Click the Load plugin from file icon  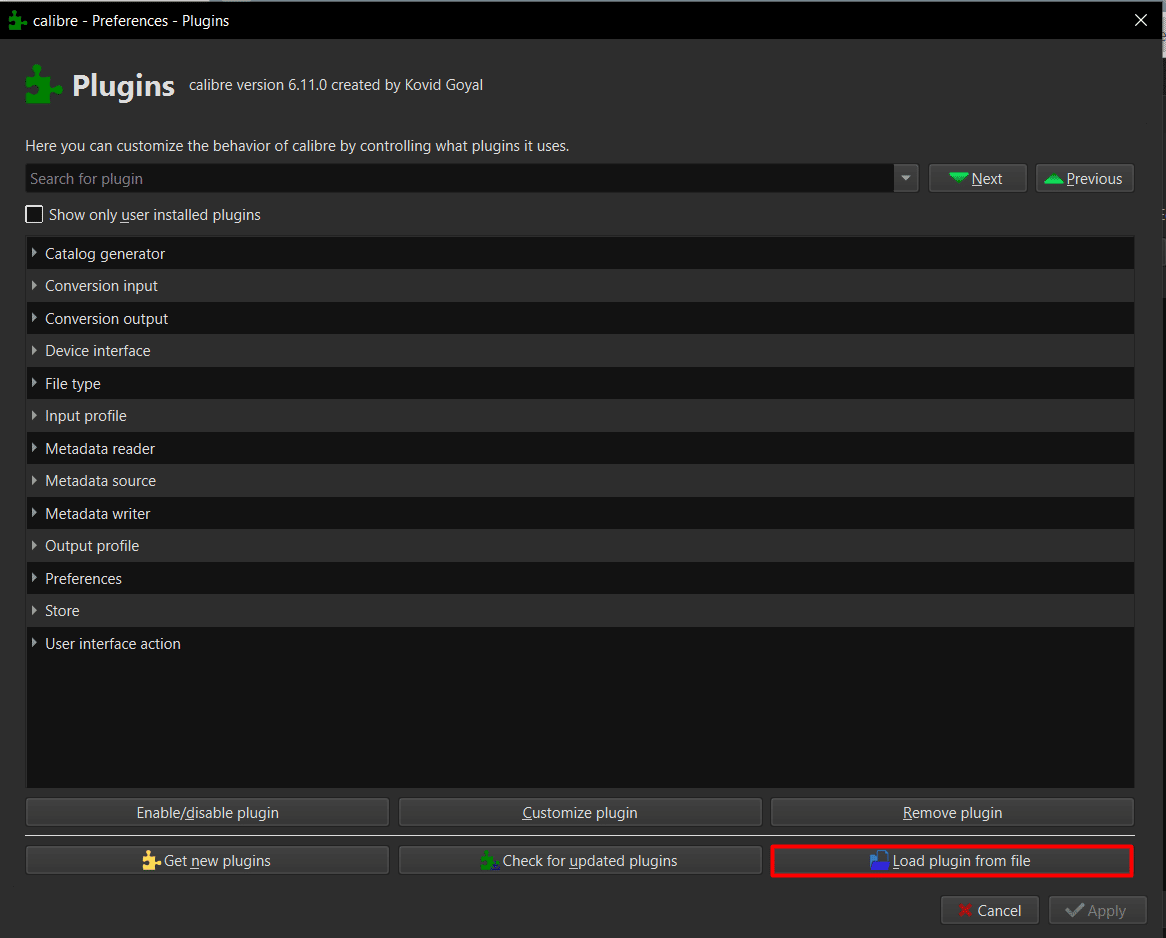(880, 861)
